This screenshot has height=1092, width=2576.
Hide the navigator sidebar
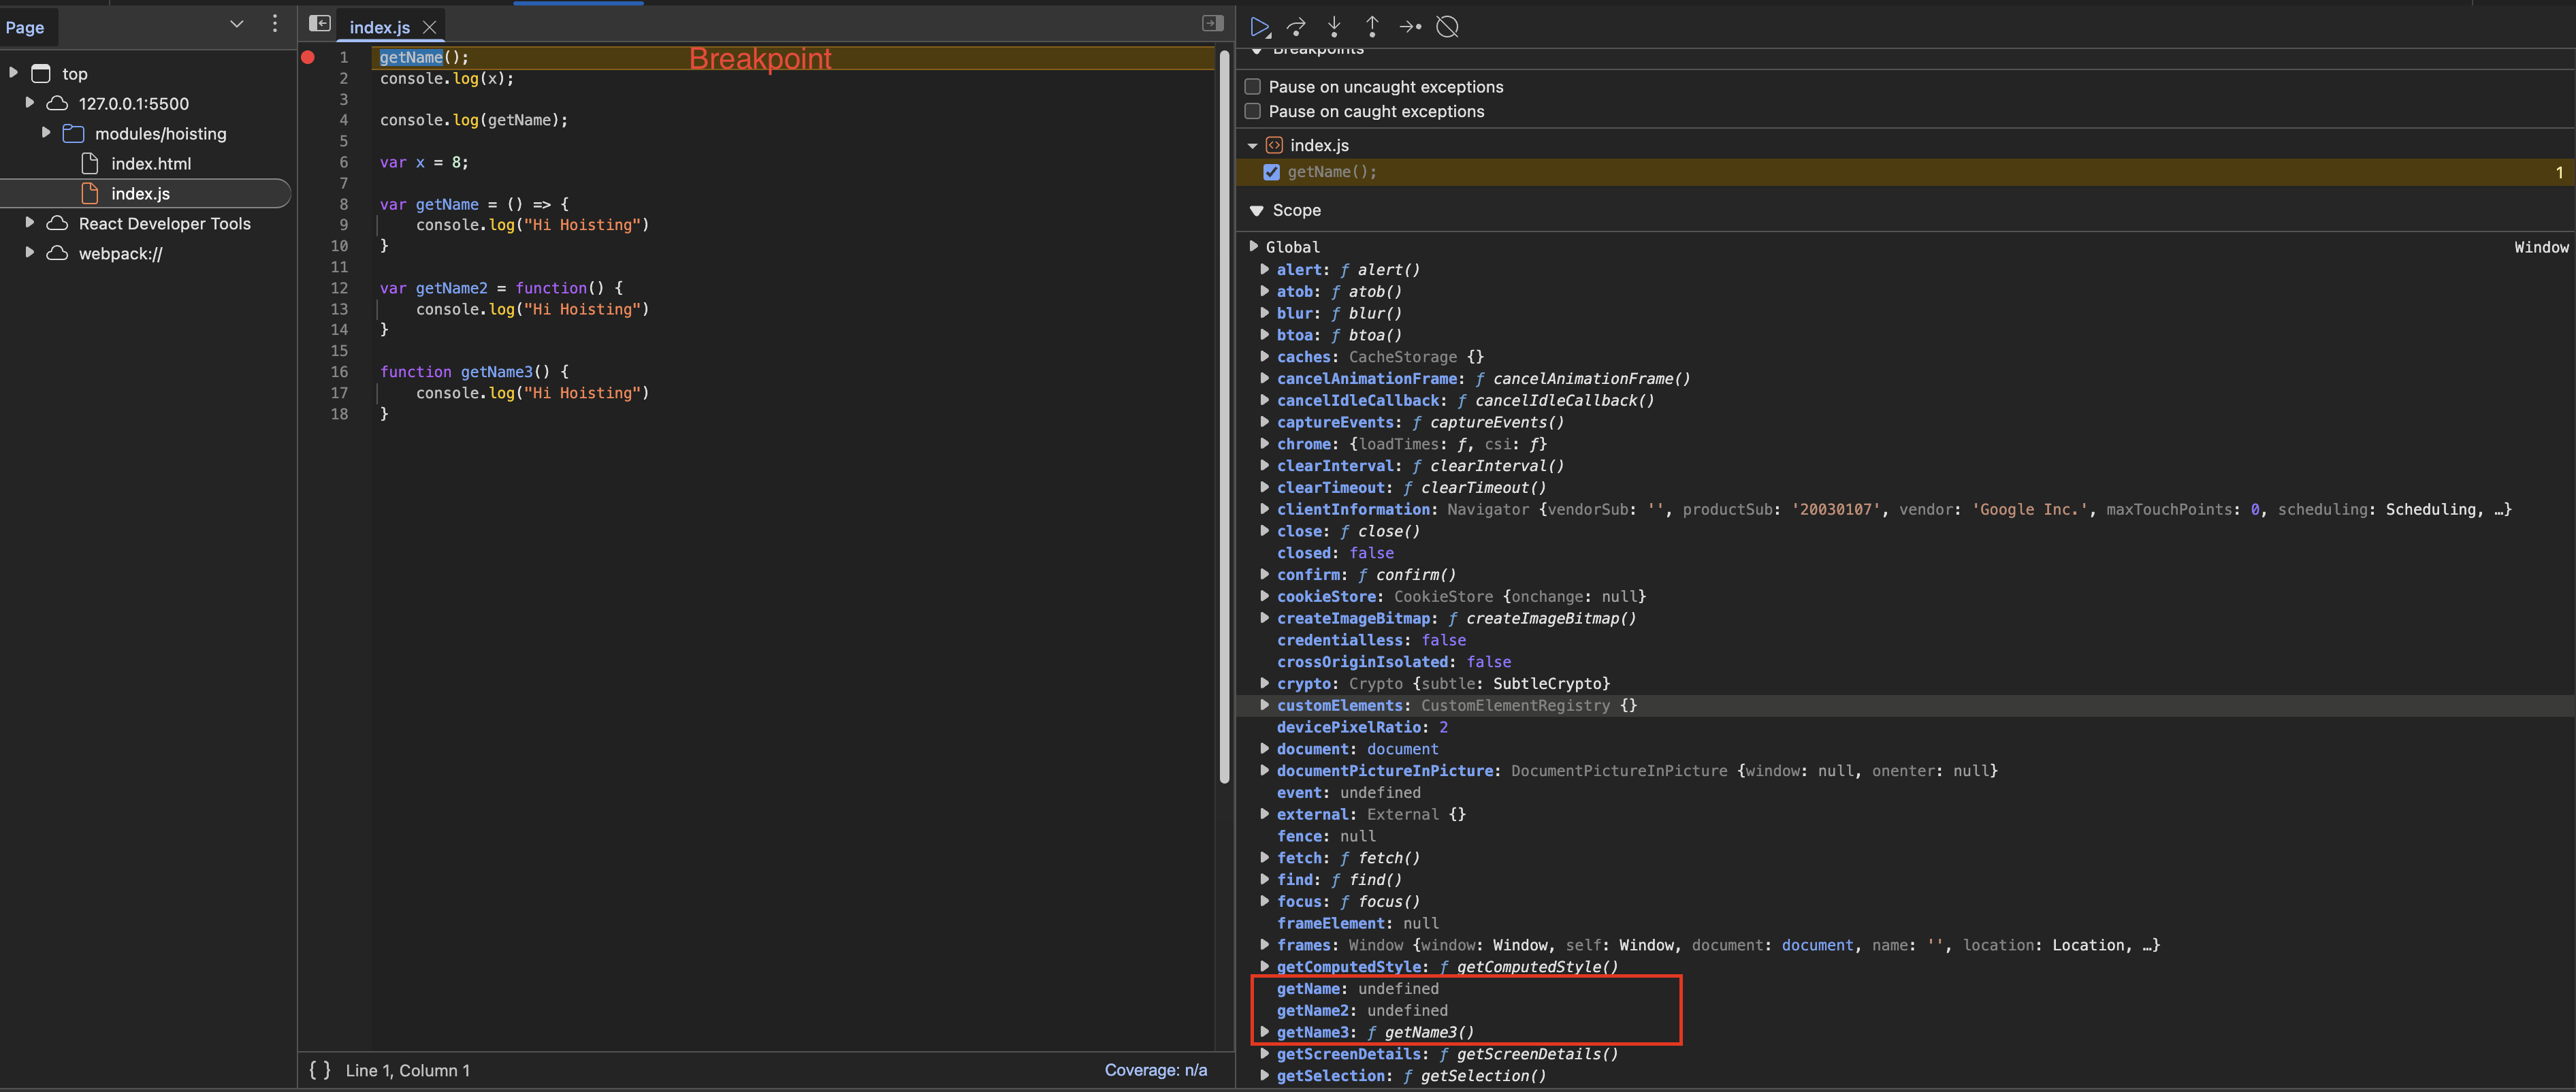tap(320, 23)
